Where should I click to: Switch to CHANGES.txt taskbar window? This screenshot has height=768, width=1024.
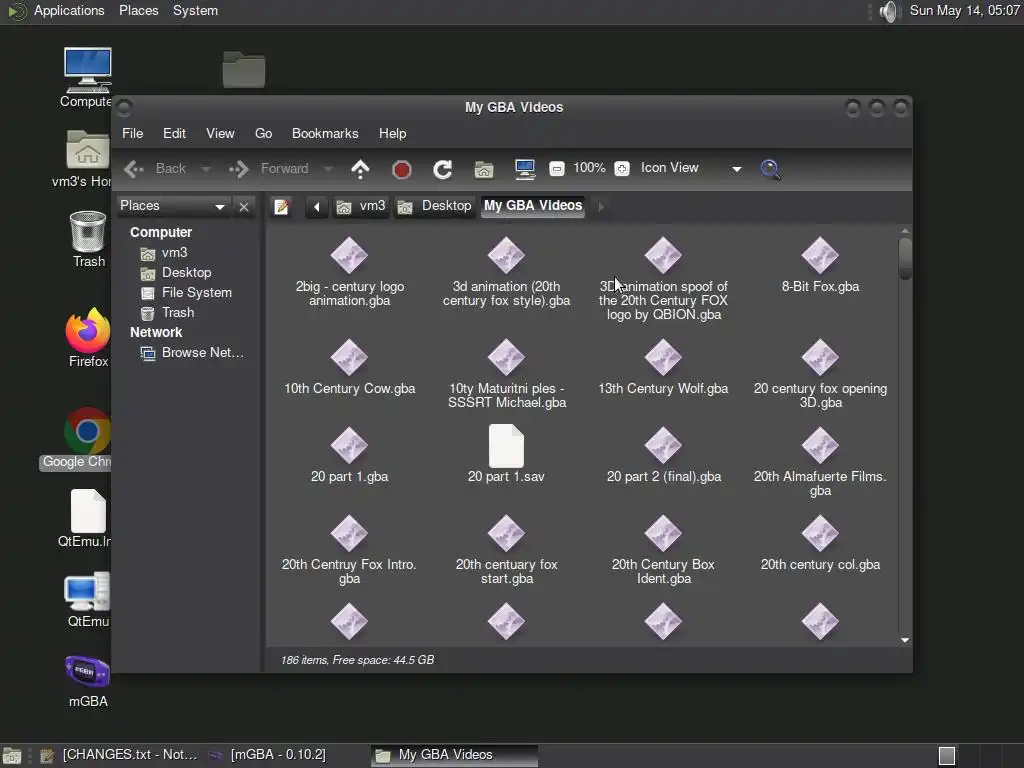tap(118, 755)
